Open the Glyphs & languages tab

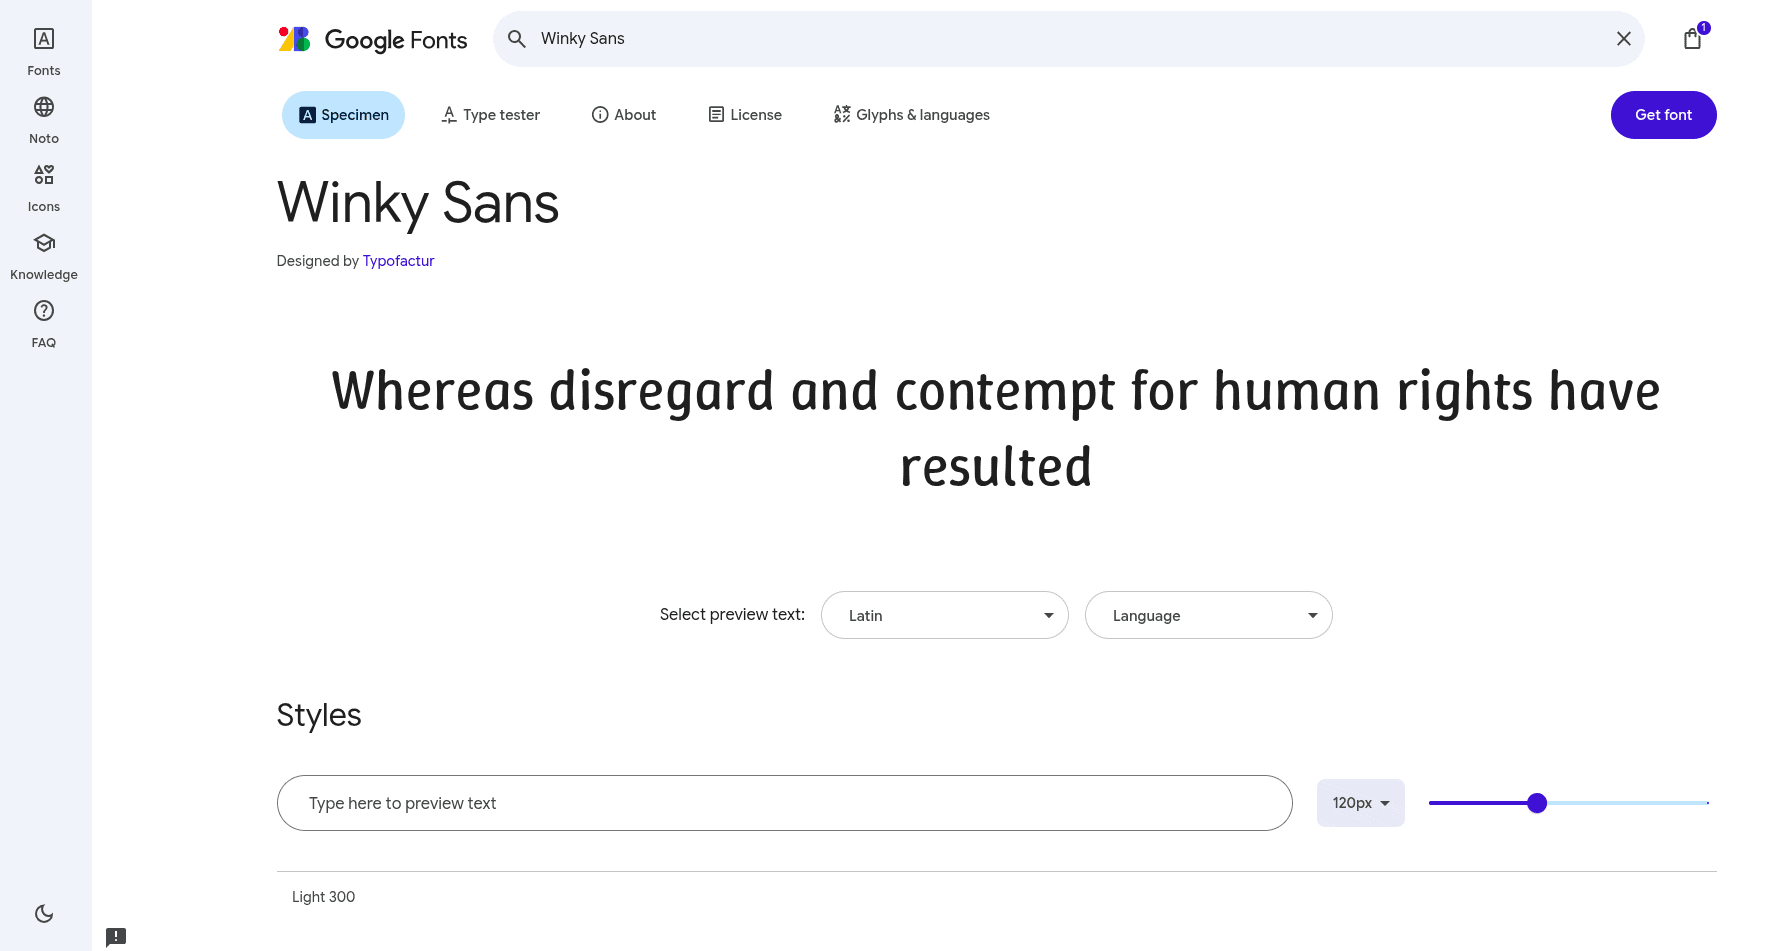(911, 114)
